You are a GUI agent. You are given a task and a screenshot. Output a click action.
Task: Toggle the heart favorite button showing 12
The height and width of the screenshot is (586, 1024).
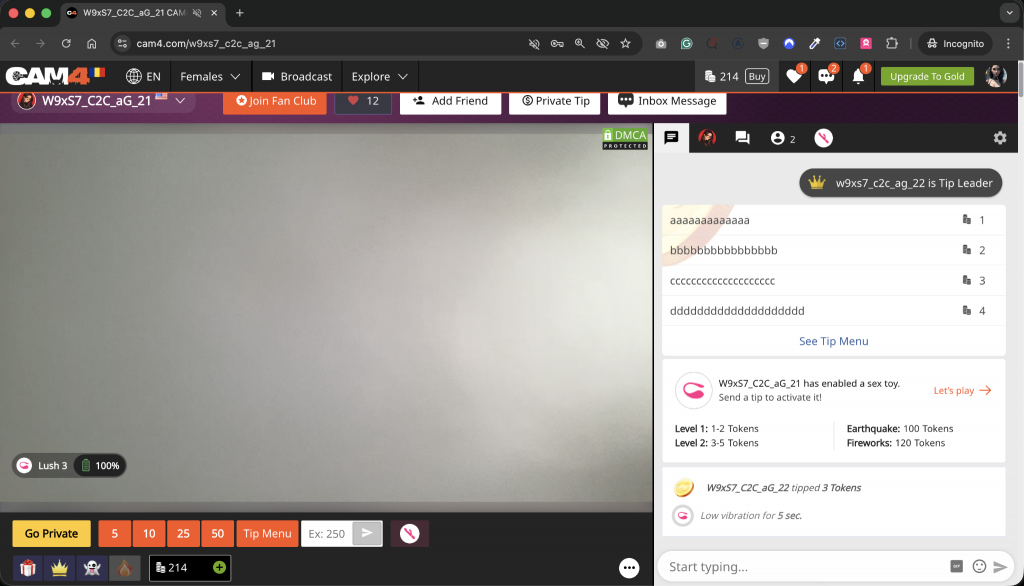click(x=362, y=101)
